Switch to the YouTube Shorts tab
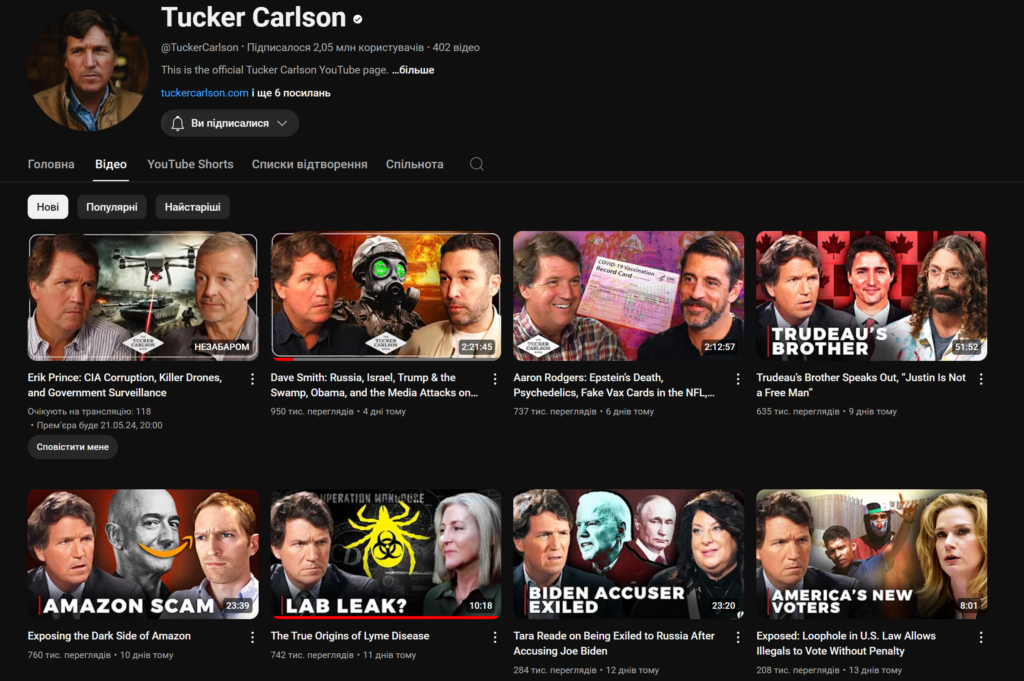1024x681 pixels. (x=190, y=164)
